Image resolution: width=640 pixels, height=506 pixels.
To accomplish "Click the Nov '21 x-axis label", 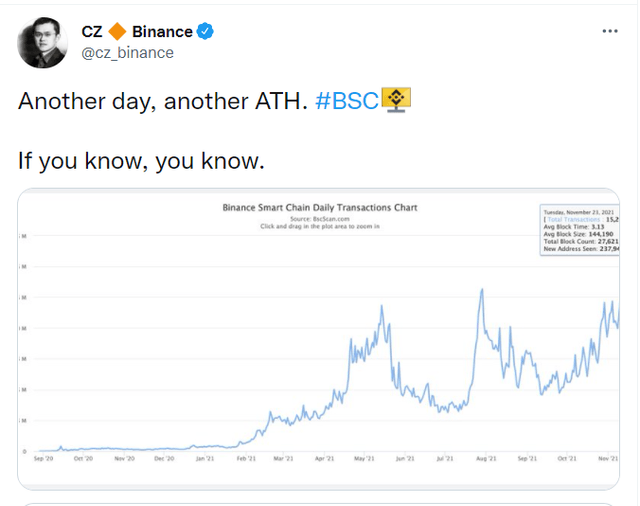I will [x=607, y=459].
